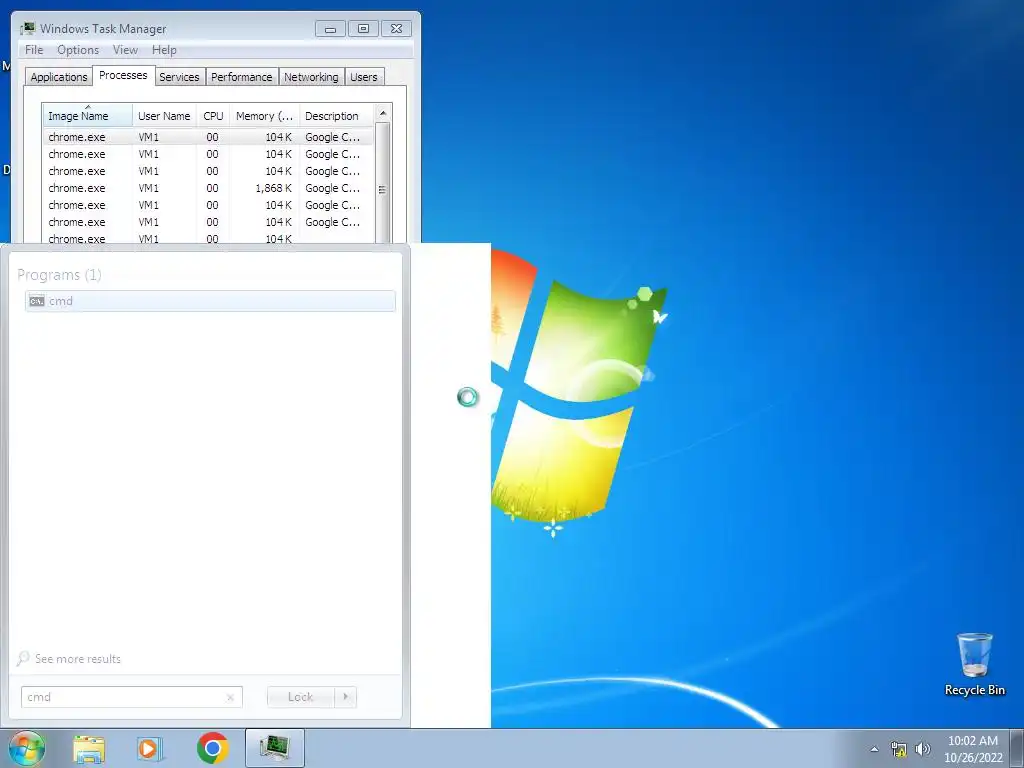Switch to the Performance tab
Image resolution: width=1024 pixels, height=768 pixels.
(242, 77)
